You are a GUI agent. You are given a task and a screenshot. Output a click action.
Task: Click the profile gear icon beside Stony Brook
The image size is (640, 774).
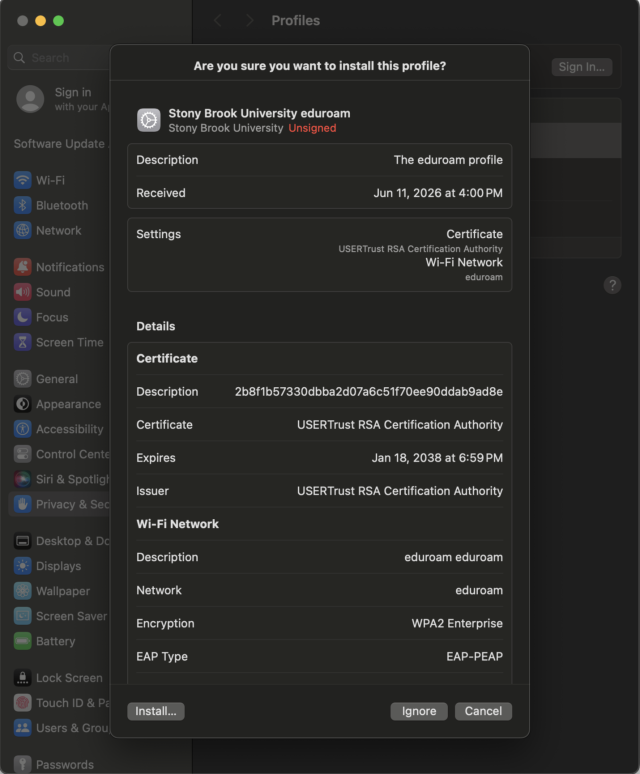pos(149,120)
